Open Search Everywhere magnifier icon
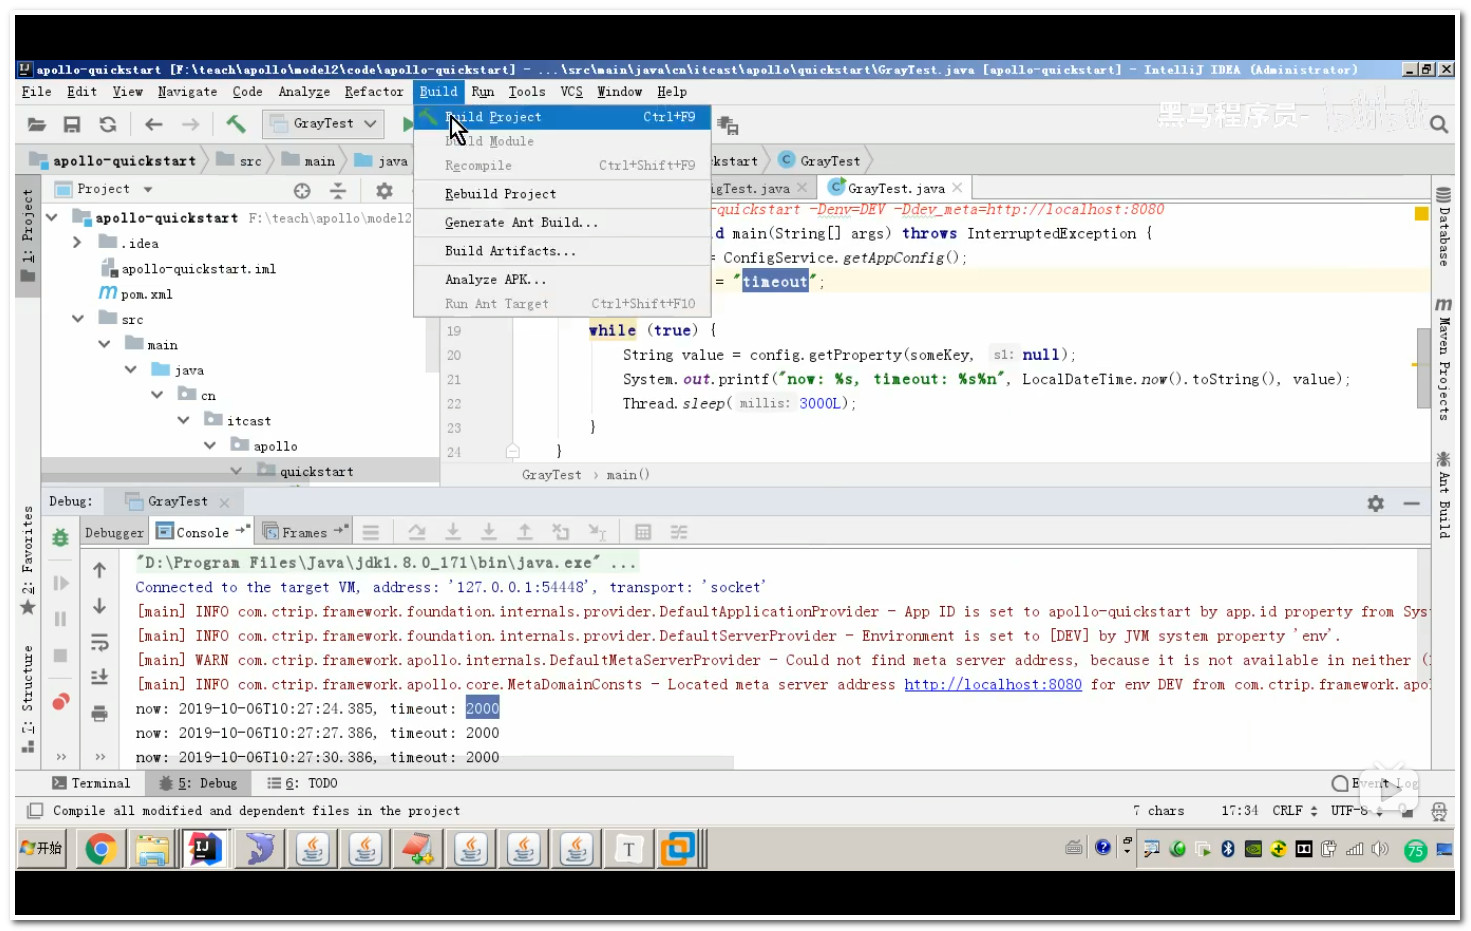 pyautogui.click(x=1439, y=124)
